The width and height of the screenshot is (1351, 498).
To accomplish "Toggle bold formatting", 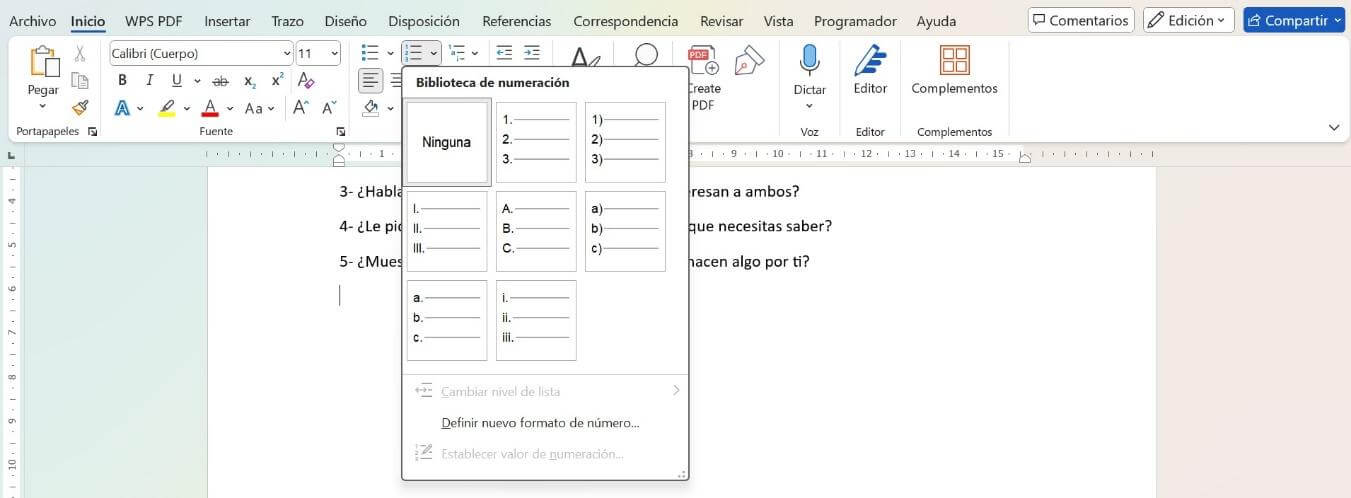I will click(122, 81).
